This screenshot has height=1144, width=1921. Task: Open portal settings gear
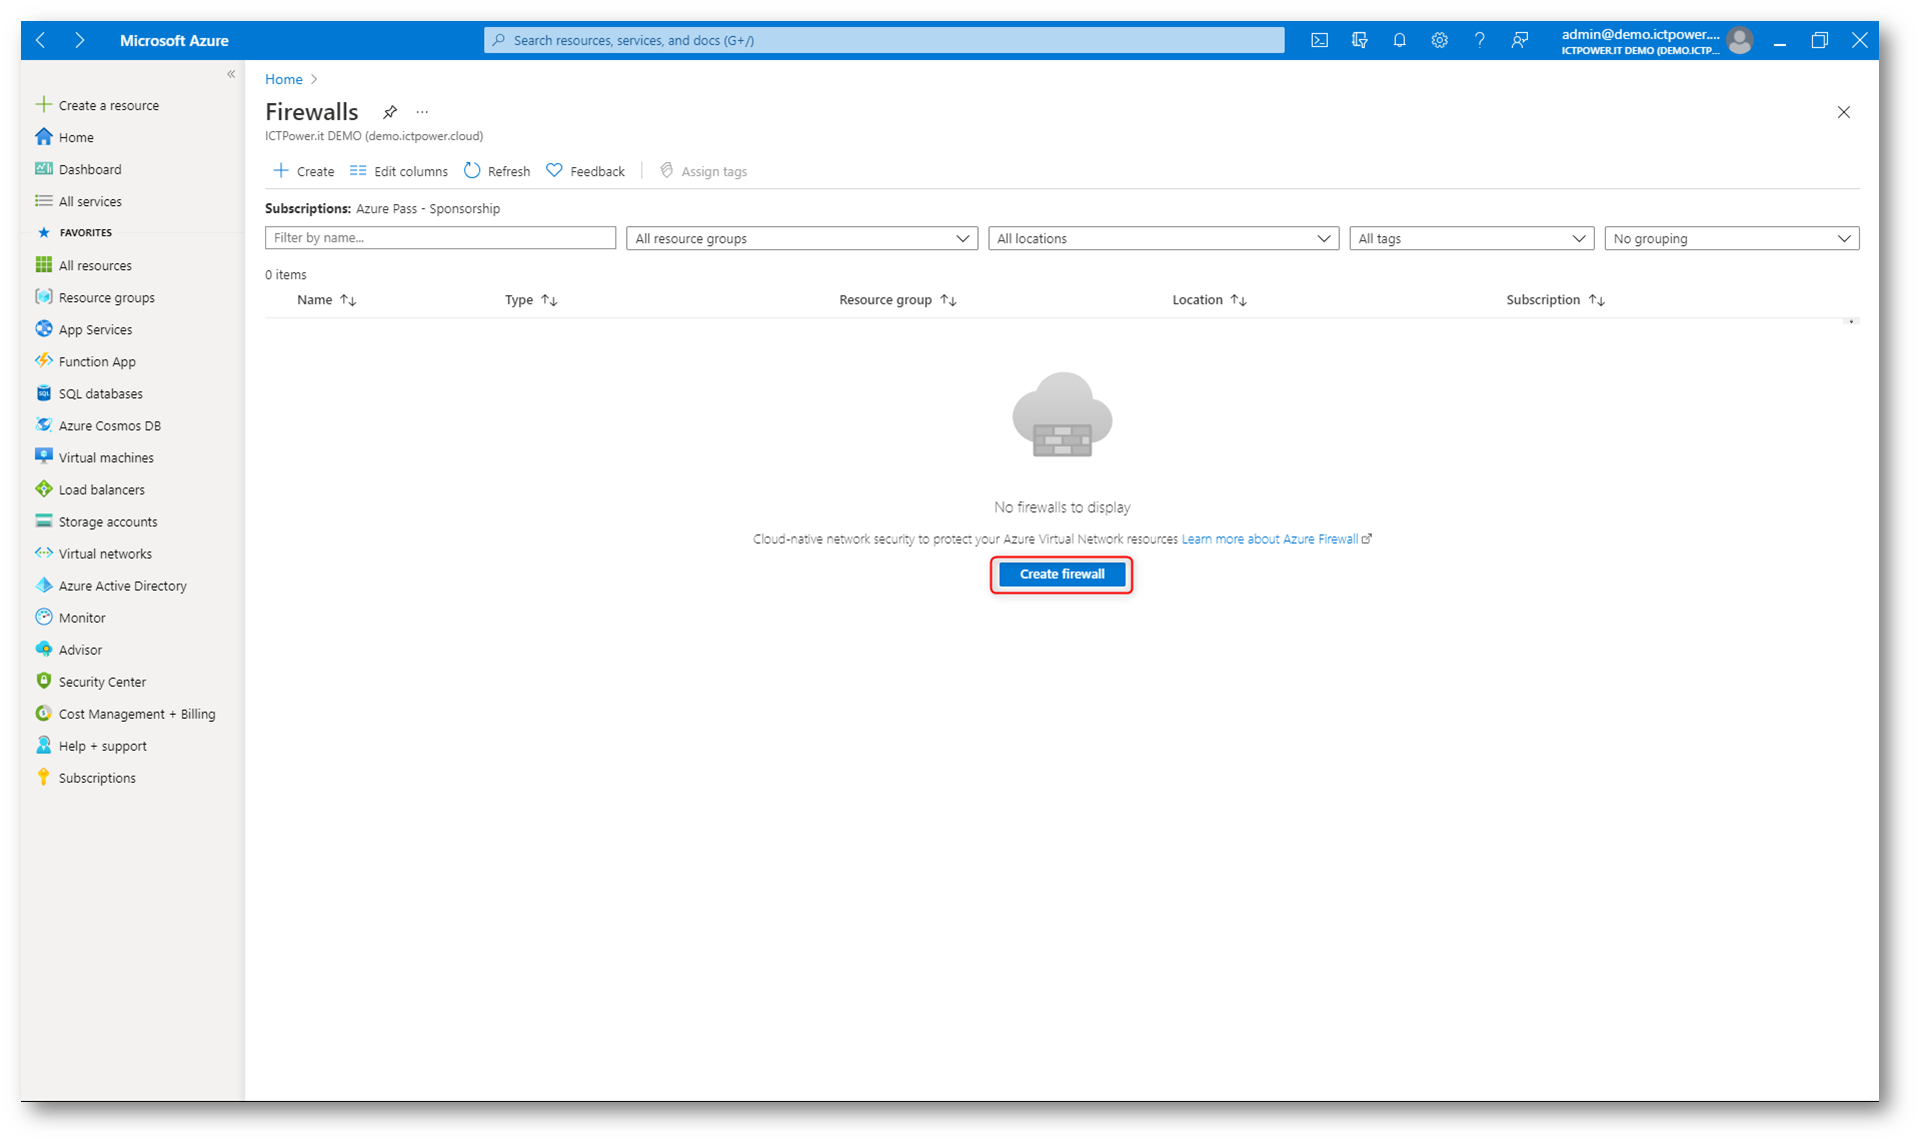tap(1439, 40)
